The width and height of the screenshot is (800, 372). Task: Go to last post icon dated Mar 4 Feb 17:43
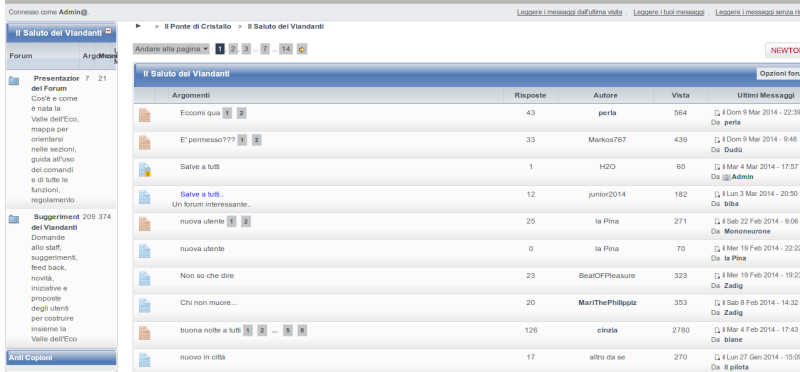point(717,330)
